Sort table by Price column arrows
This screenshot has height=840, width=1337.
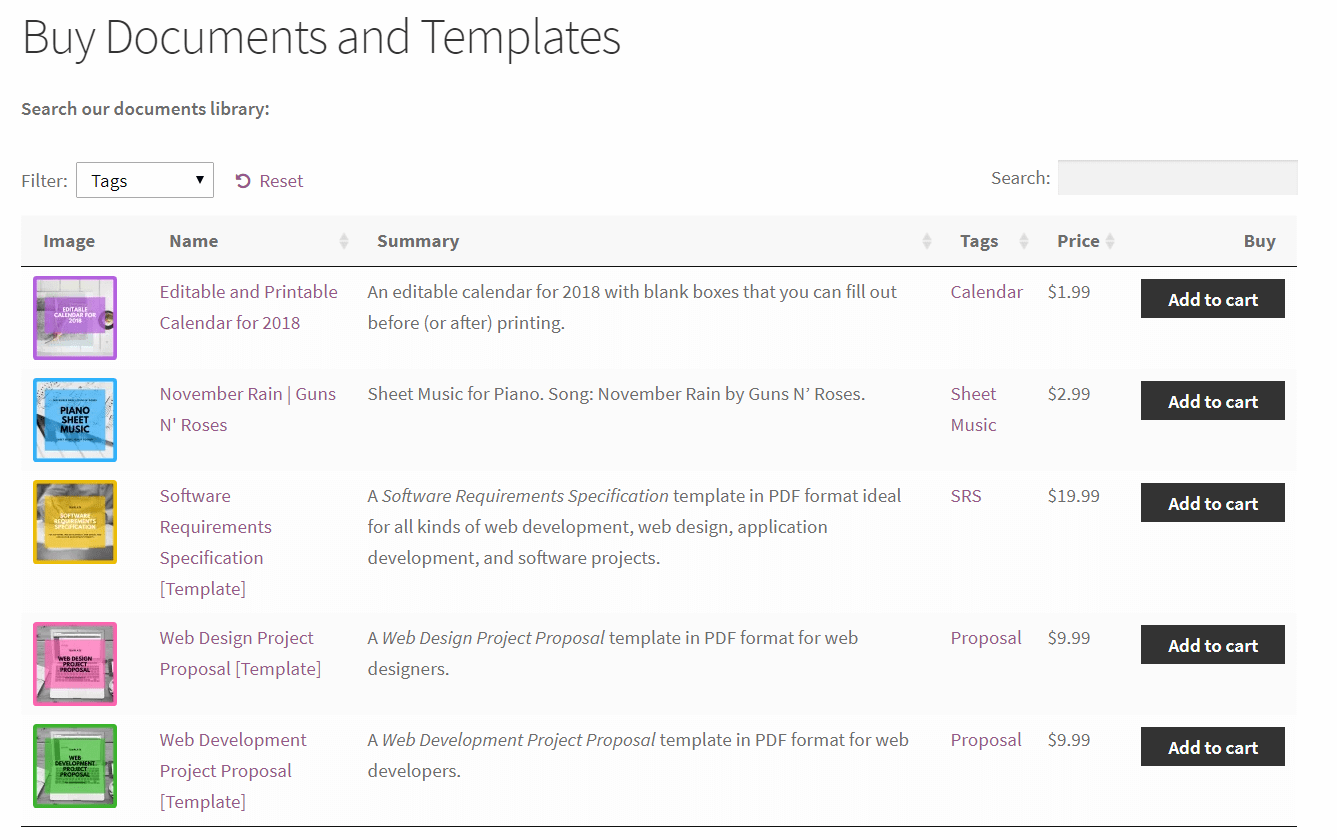click(1110, 241)
